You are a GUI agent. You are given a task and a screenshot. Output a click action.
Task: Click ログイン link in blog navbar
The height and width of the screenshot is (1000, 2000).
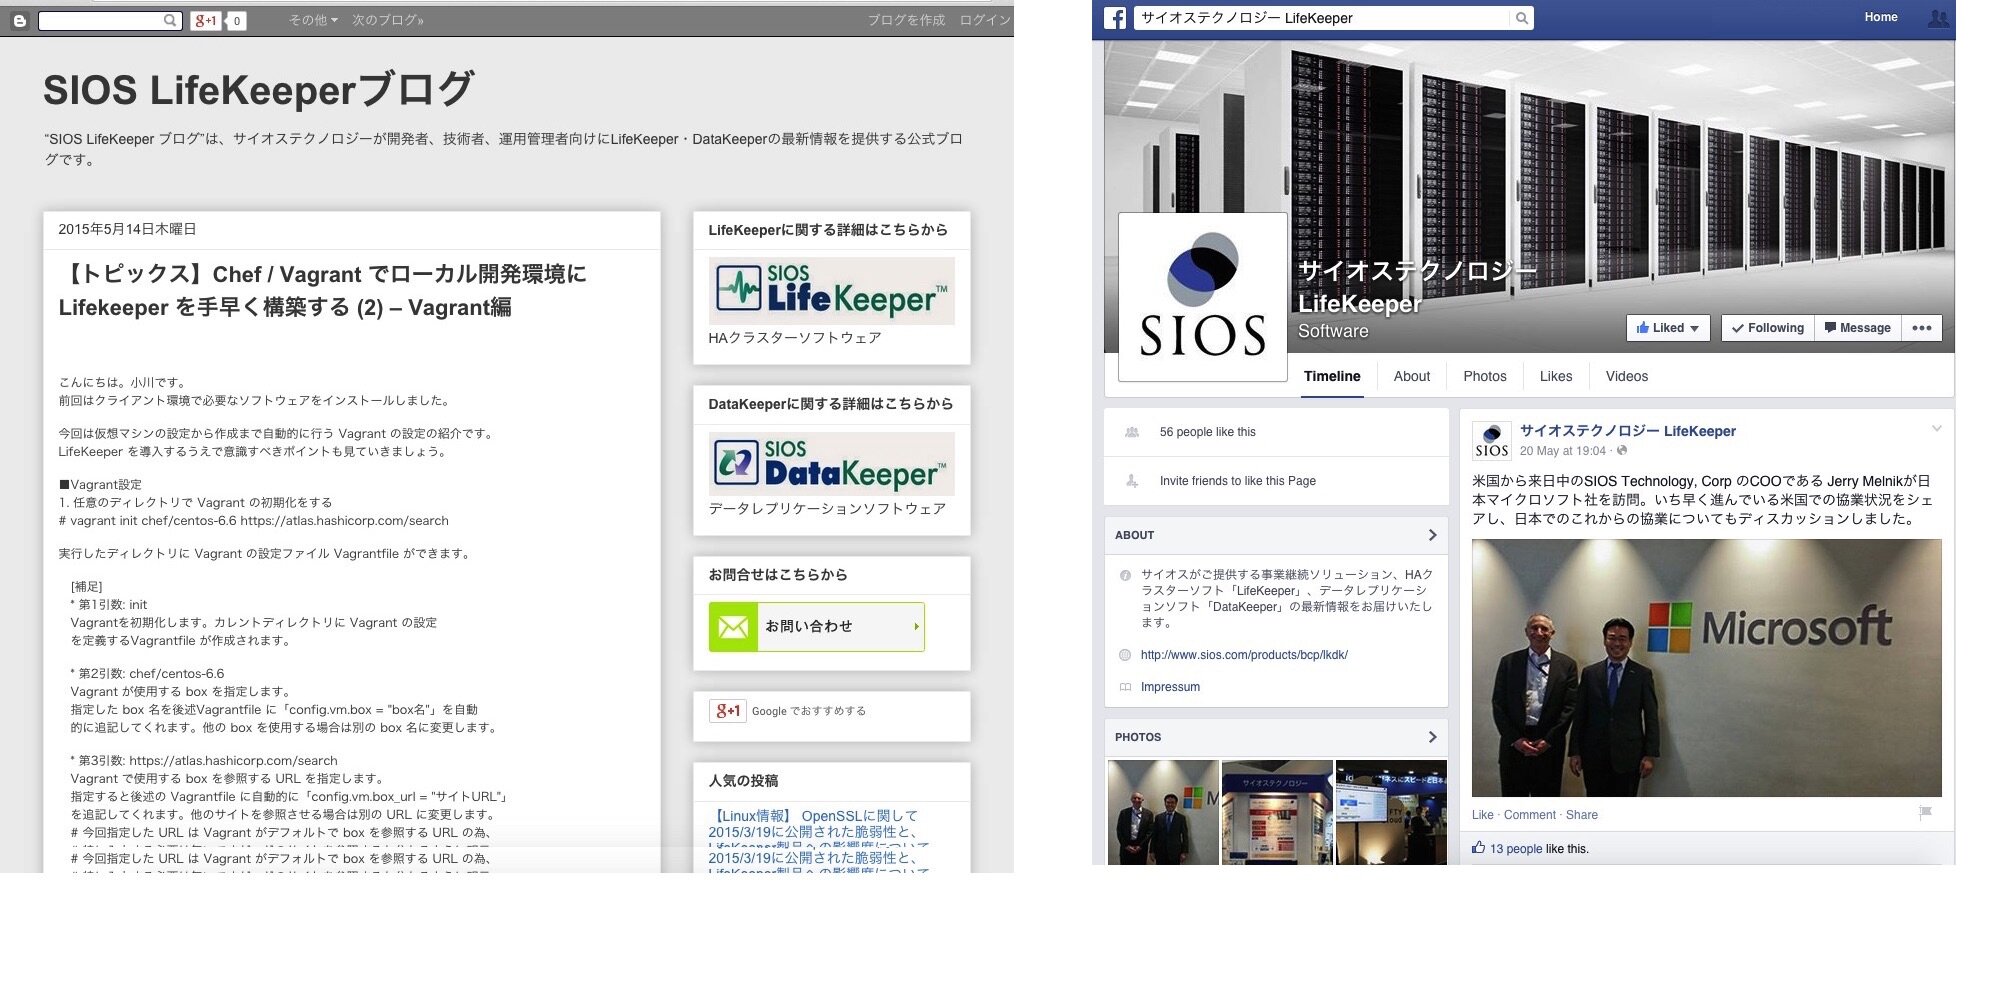(x=984, y=20)
